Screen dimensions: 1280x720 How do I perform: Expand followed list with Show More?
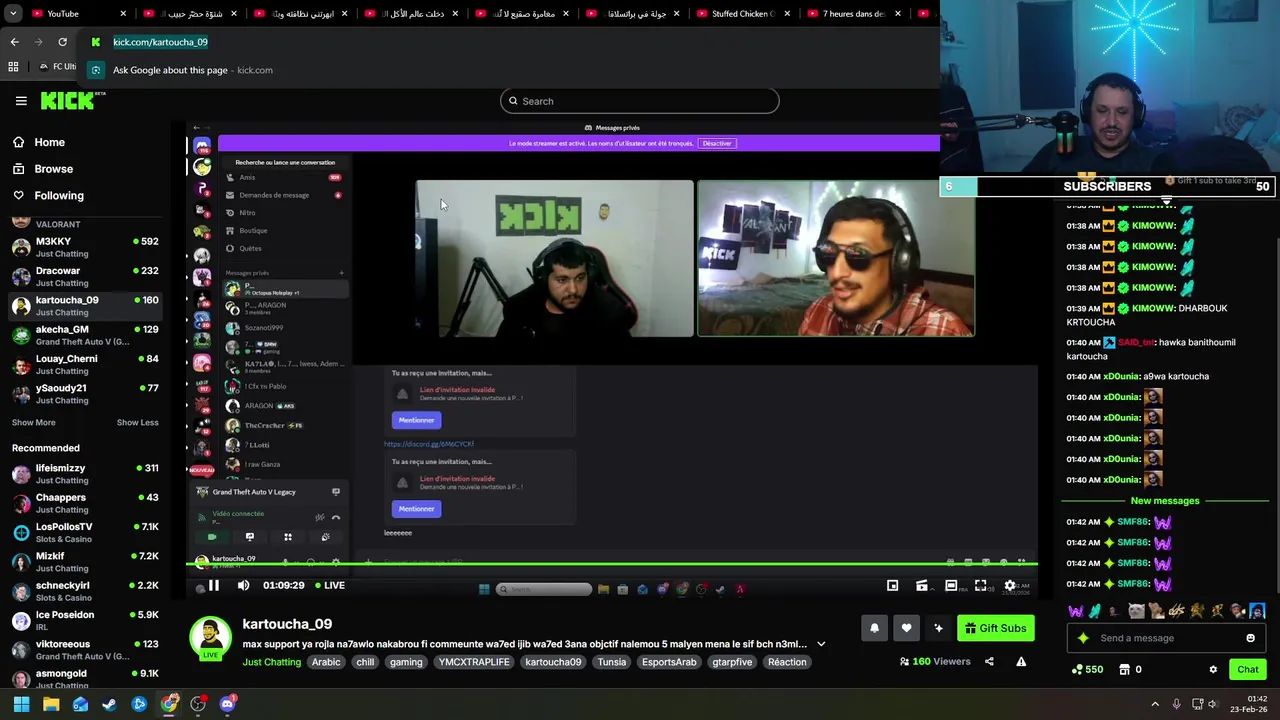click(x=33, y=422)
